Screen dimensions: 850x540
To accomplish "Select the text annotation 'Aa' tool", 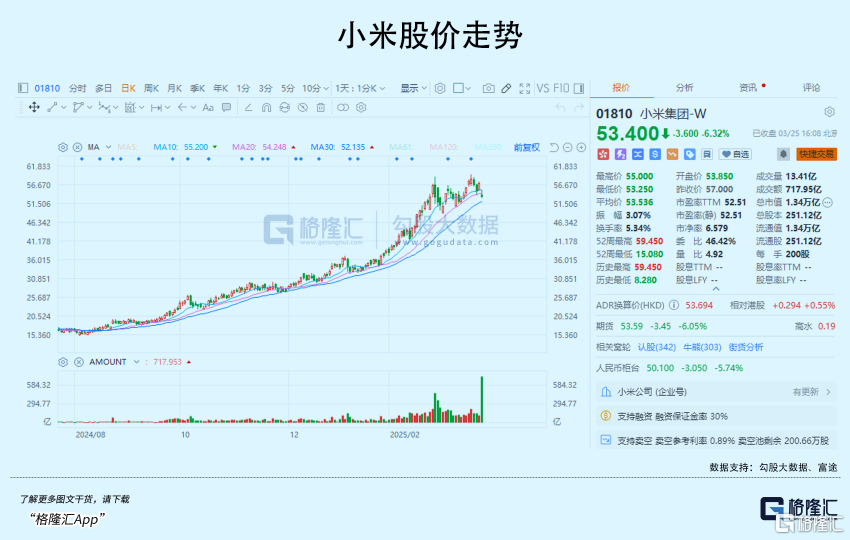I will pos(208,107).
